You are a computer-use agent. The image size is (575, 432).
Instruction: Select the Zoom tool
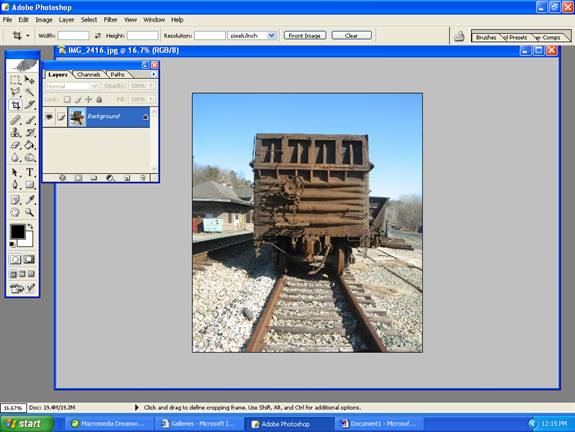(x=29, y=212)
